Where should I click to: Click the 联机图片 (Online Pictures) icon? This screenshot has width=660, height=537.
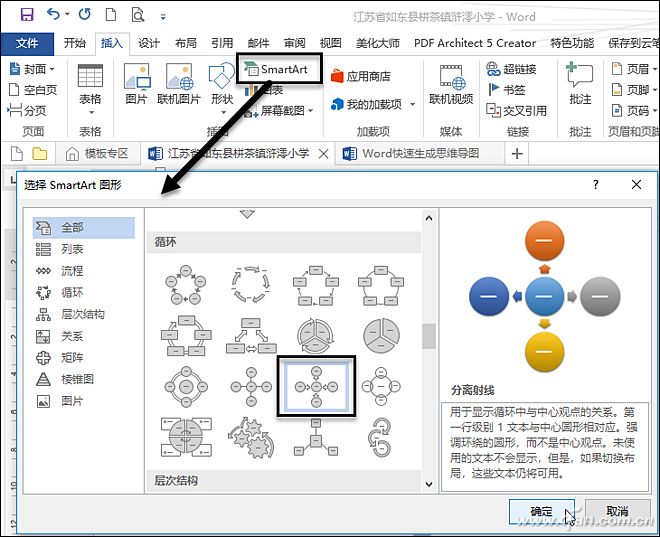click(x=179, y=84)
